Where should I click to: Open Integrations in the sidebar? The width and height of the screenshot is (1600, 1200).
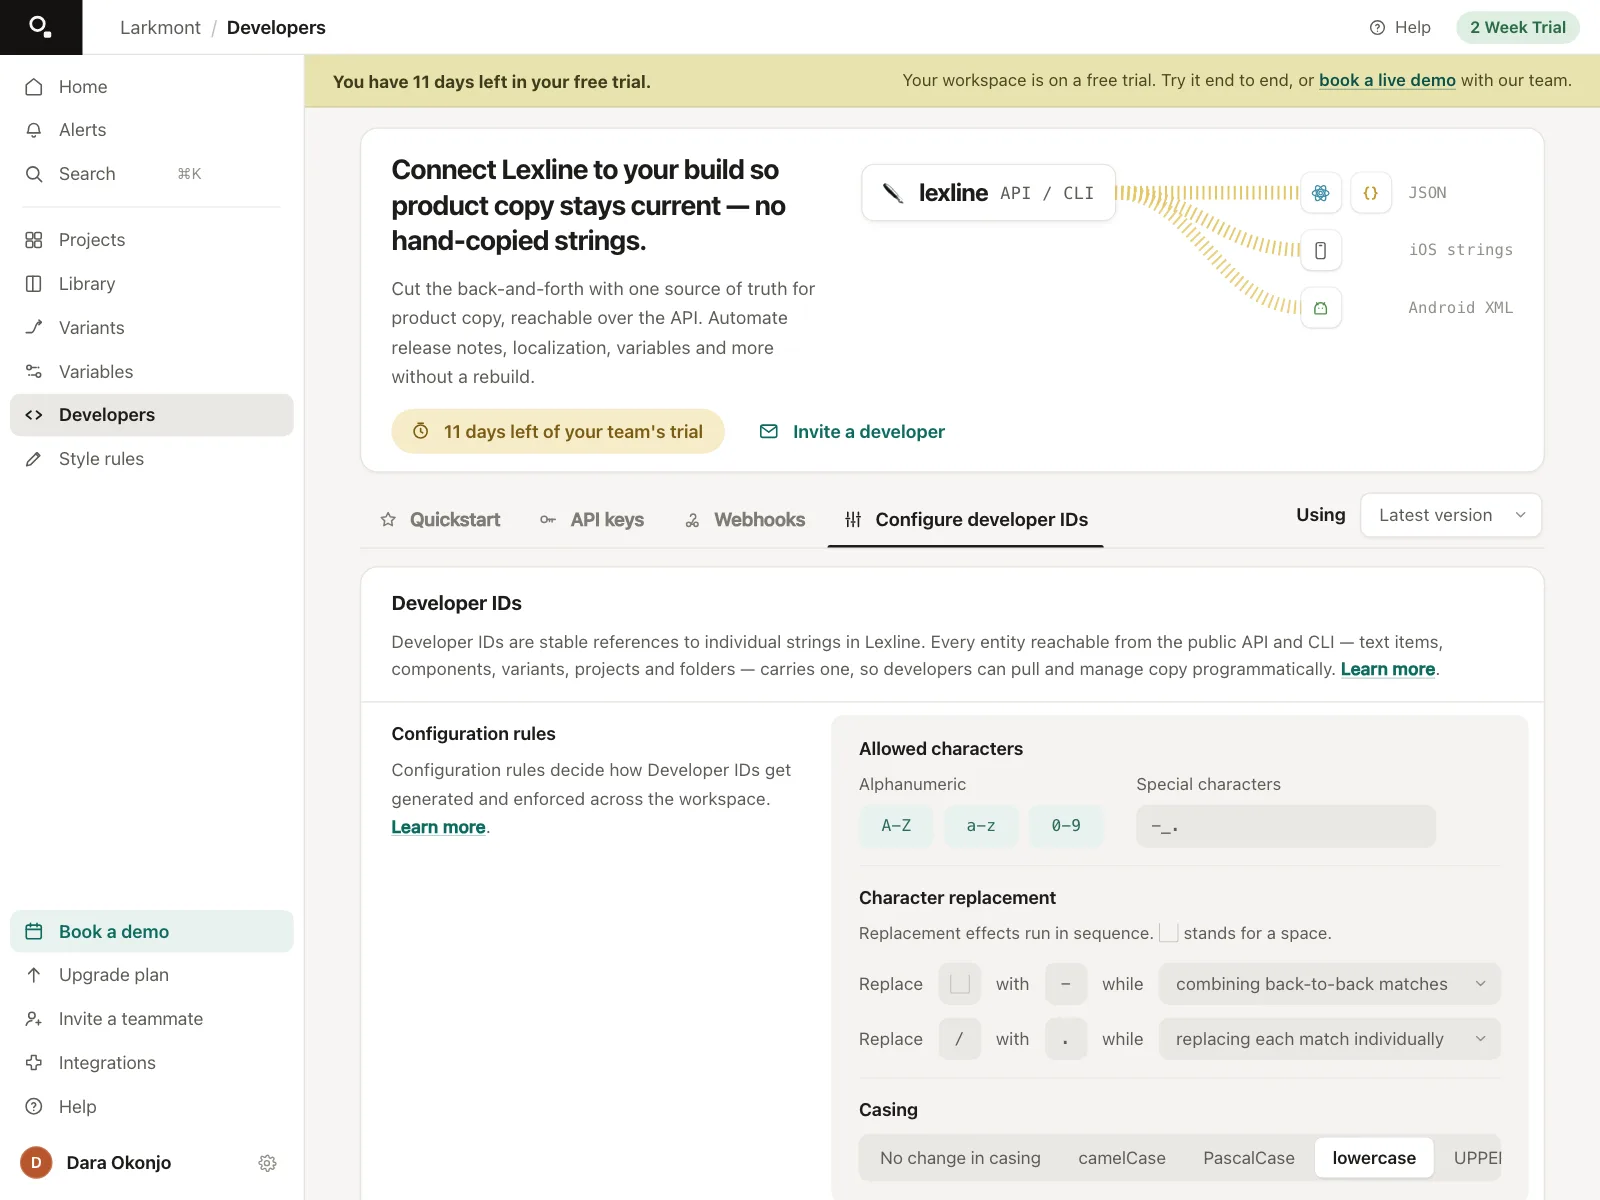152,1063
